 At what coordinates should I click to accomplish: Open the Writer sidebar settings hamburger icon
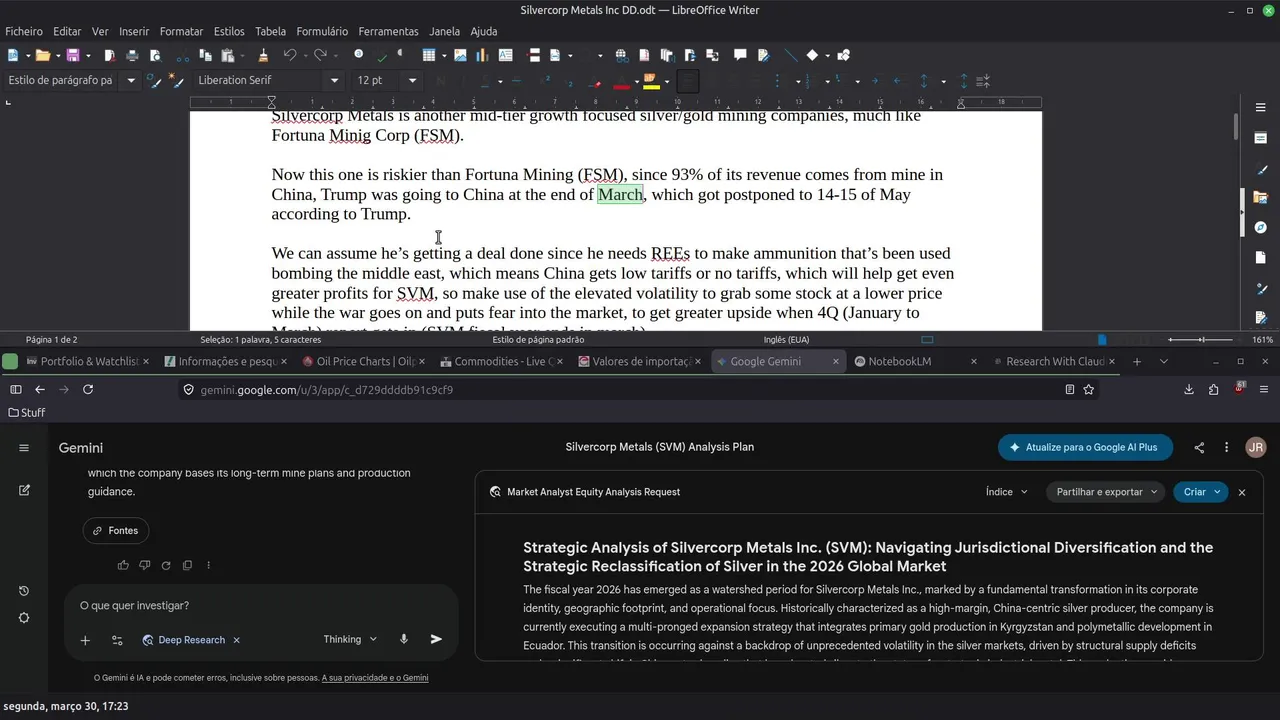coord(1261,107)
